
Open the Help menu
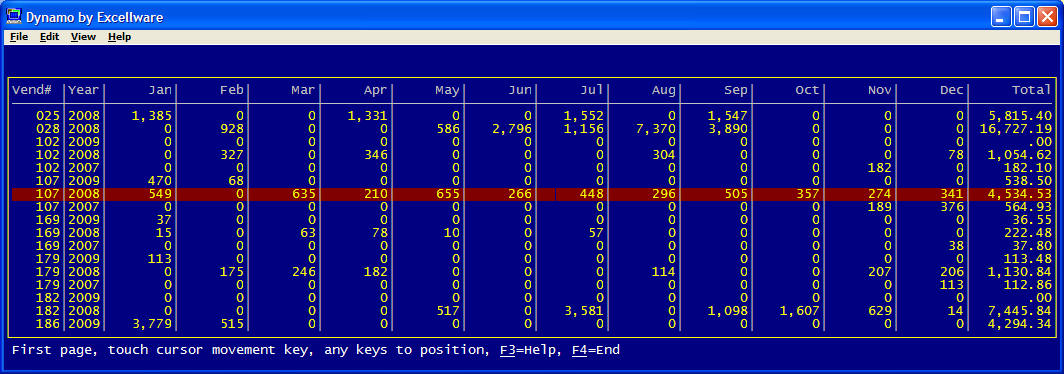pyautogui.click(x=119, y=37)
